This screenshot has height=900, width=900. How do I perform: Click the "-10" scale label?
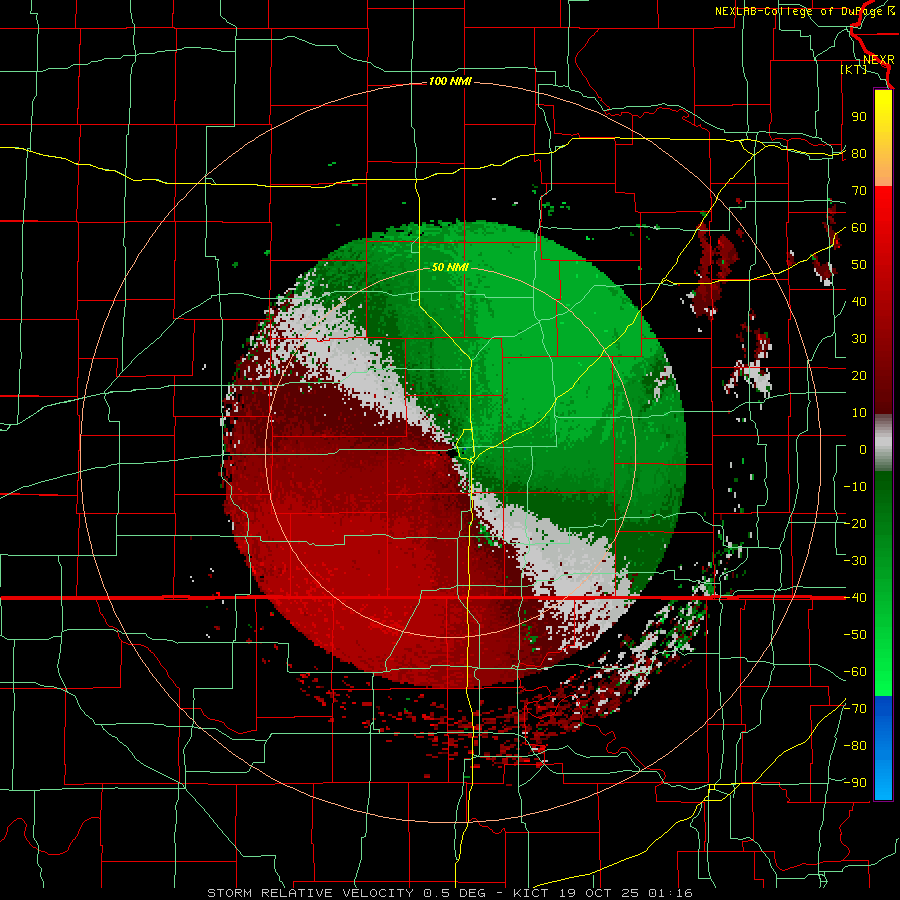coord(855,487)
